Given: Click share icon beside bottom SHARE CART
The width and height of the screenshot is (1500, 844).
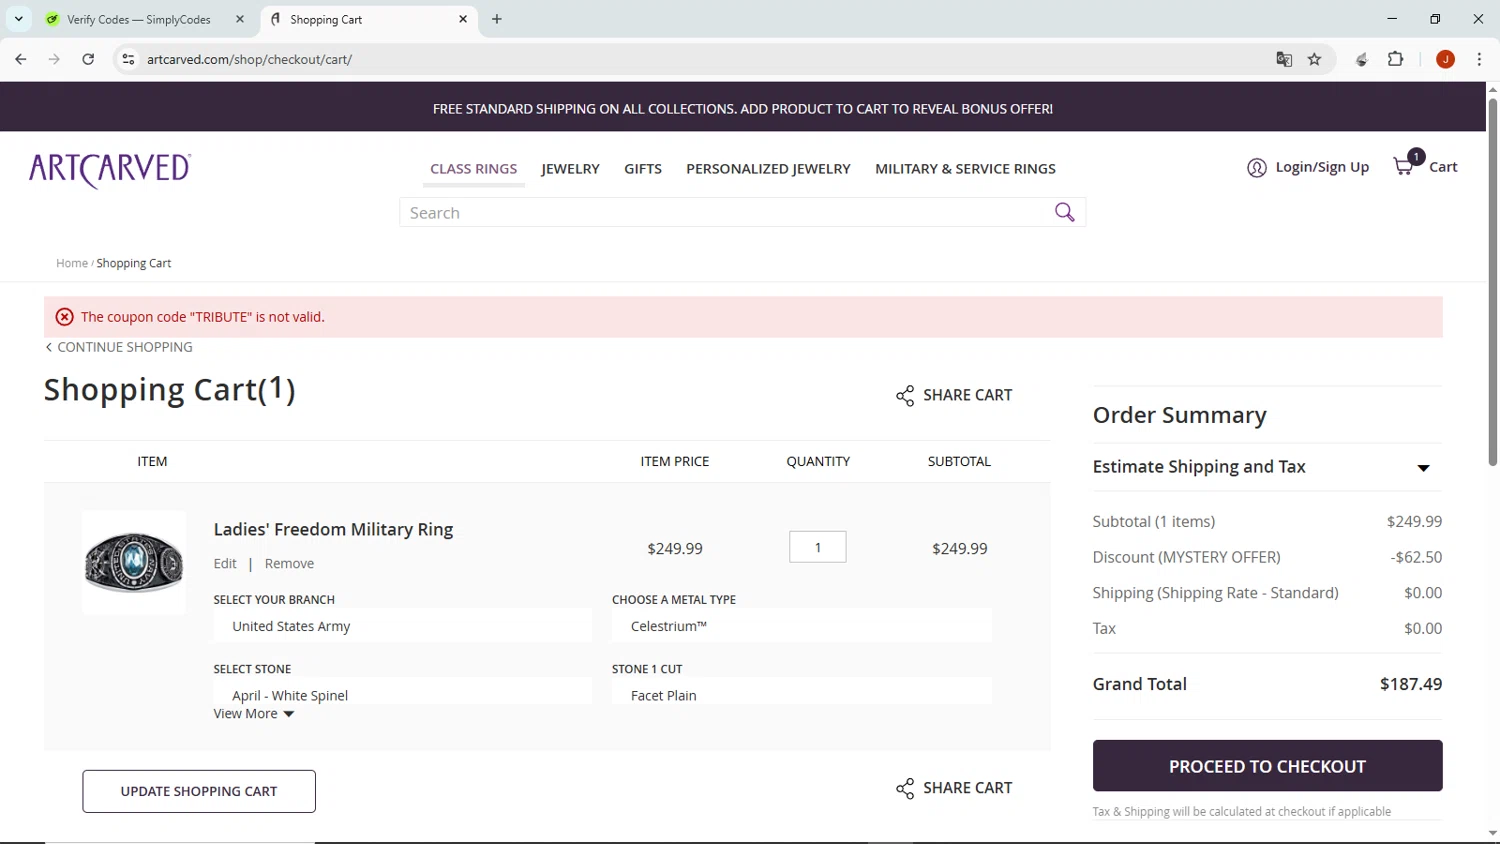Looking at the screenshot, I should pyautogui.click(x=905, y=789).
